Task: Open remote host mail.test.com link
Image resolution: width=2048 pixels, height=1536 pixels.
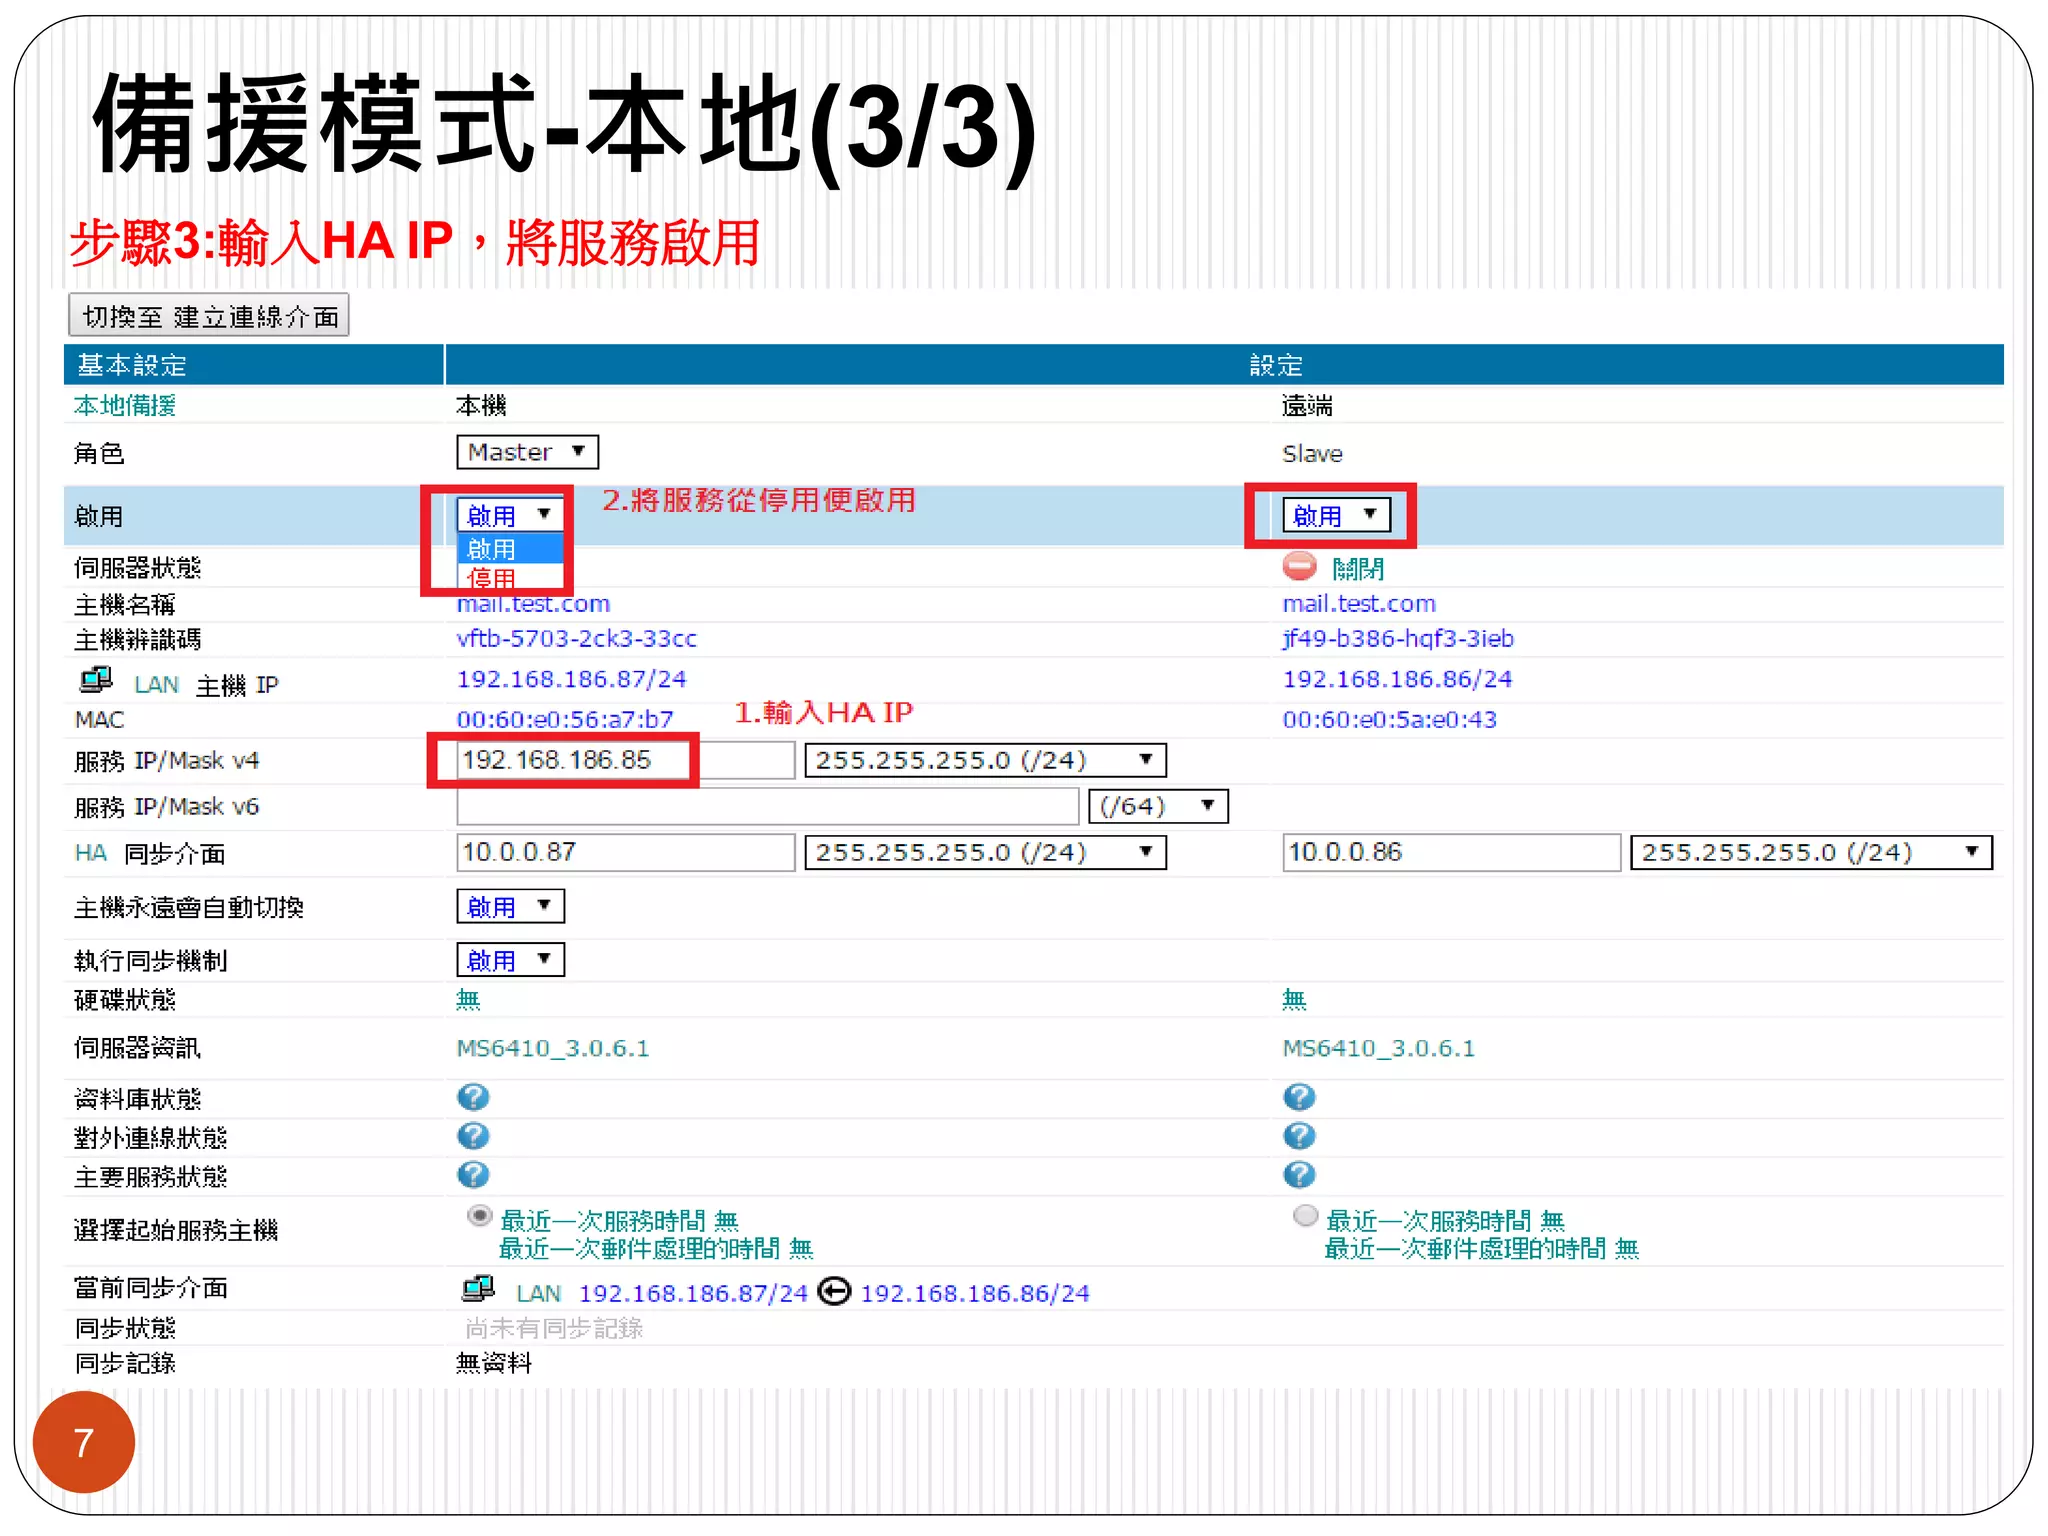Action: 1359,604
